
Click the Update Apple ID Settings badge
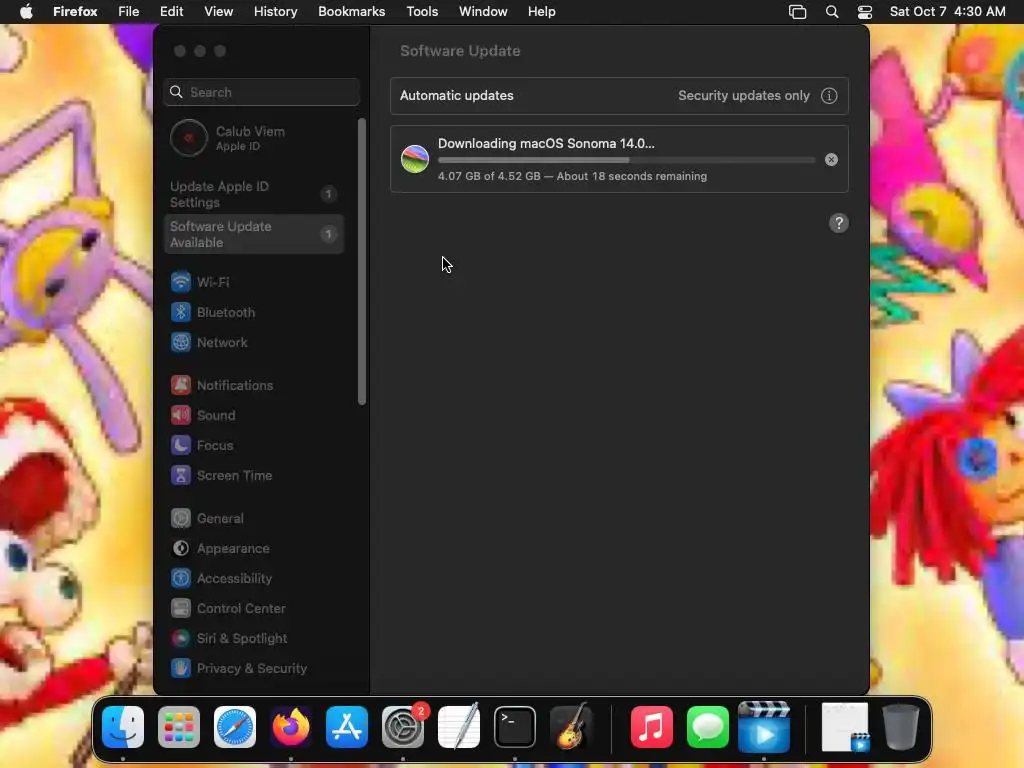[x=328, y=194]
